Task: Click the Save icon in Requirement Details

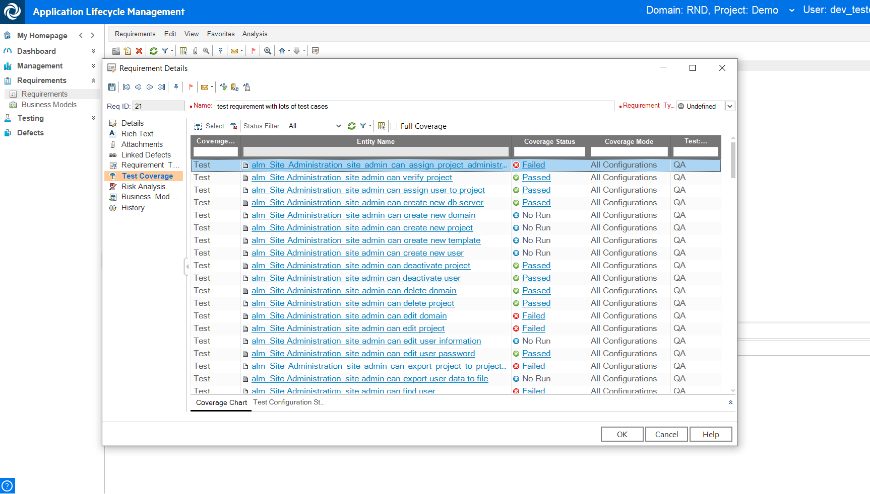Action: click(111, 87)
